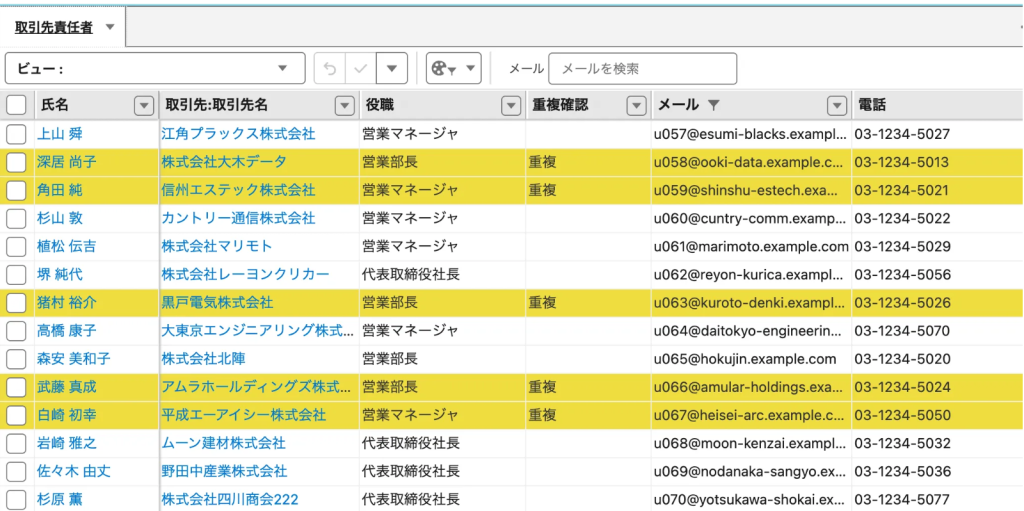Select the 取引先責任者 tab
Viewport: 1024px width, 511px height.
coord(54,27)
